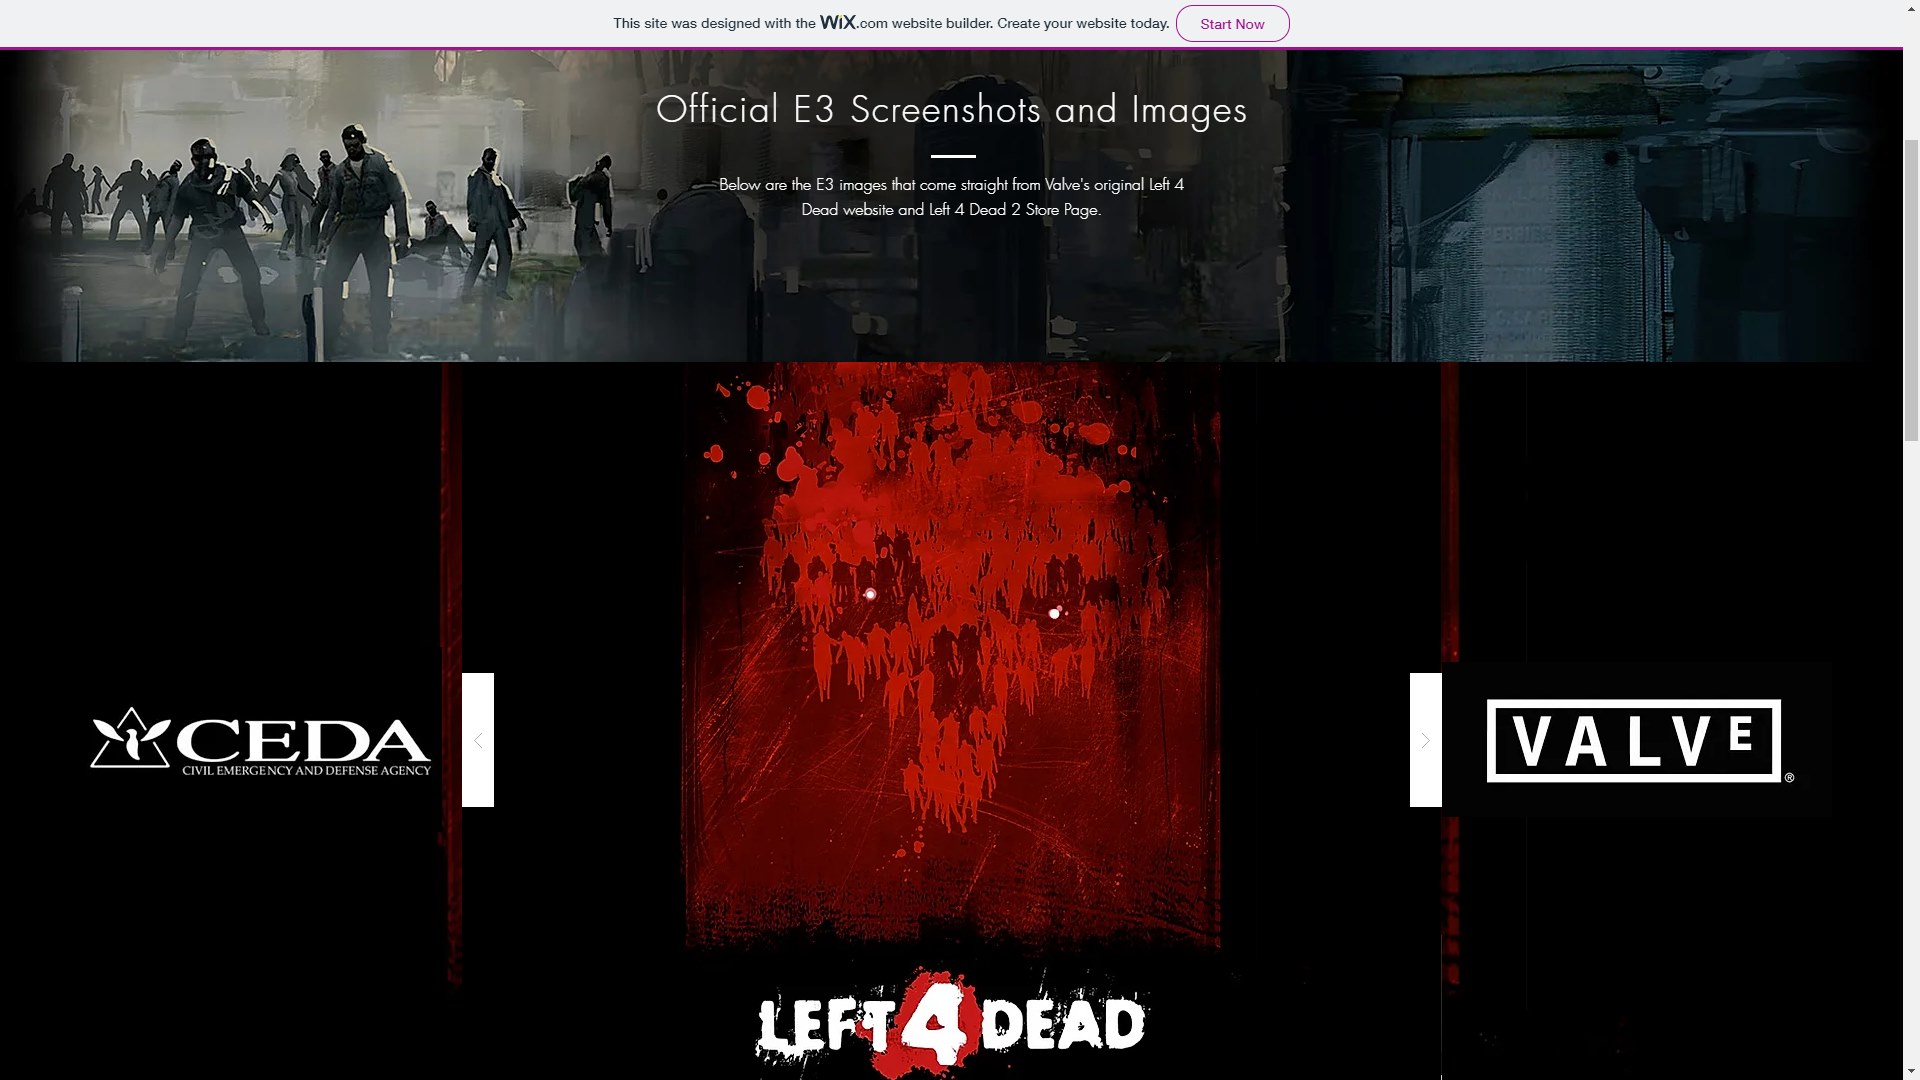Click the Valve logo
Screen dimensions: 1920x1080
point(1634,741)
